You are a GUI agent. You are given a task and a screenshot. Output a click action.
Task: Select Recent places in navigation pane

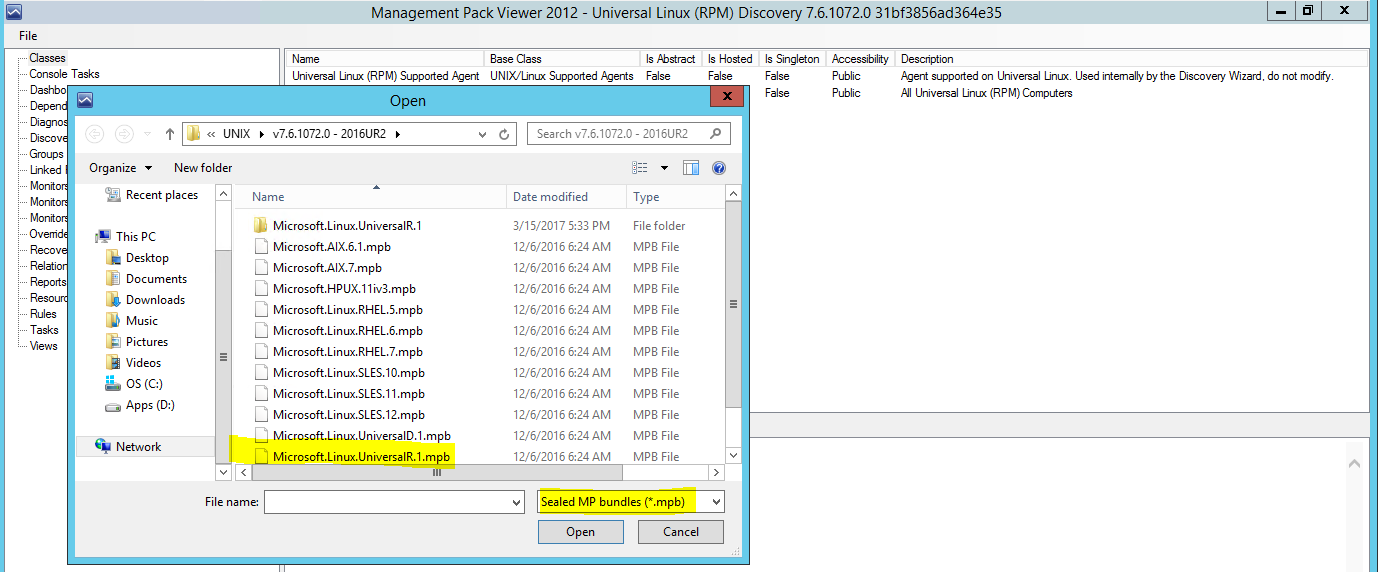click(152, 195)
